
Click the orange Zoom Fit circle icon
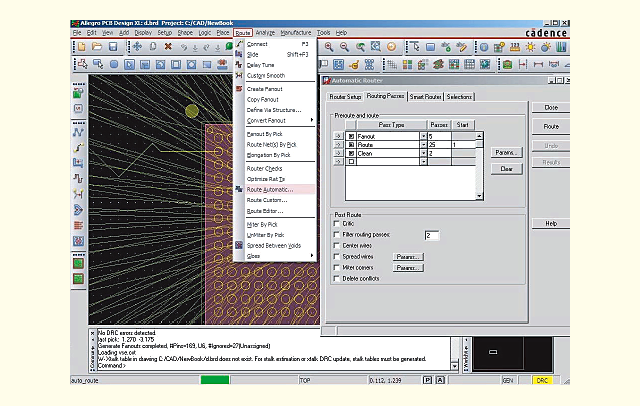tap(391, 47)
